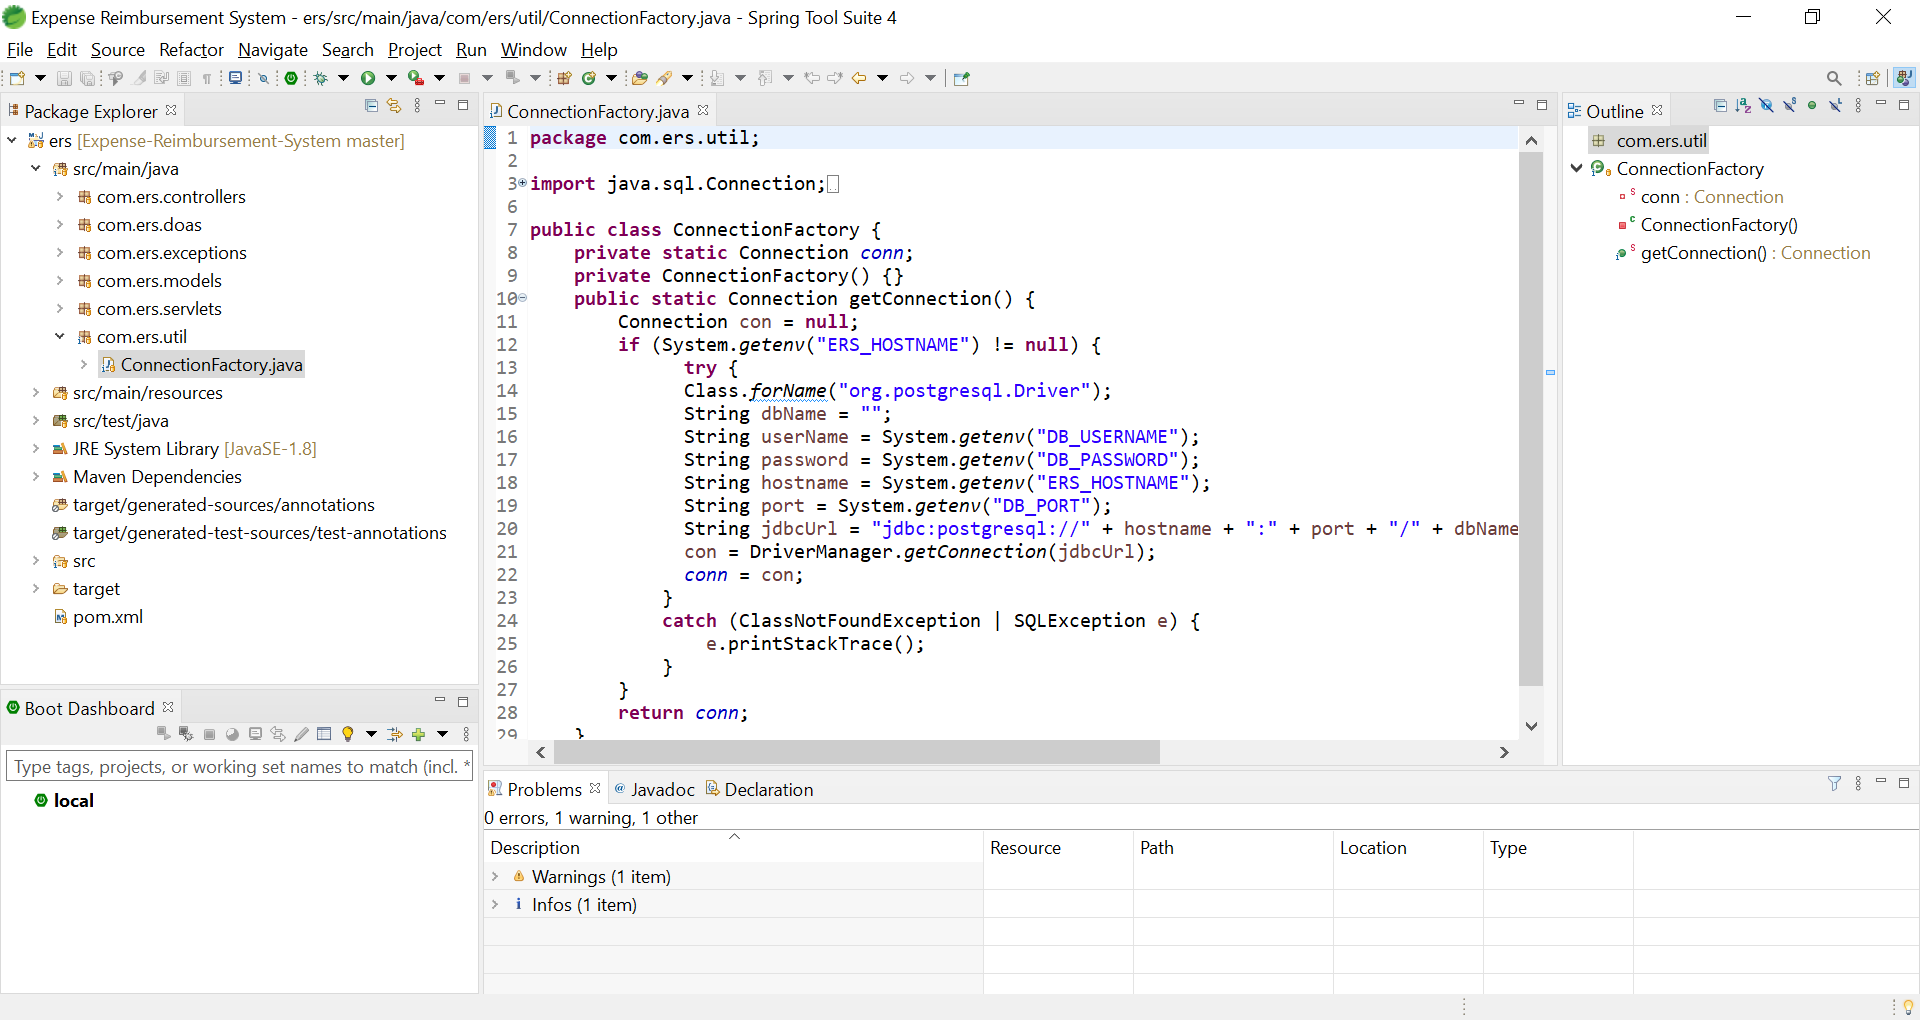Open the Run button dropdown arrow

click(x=391, y=78)
